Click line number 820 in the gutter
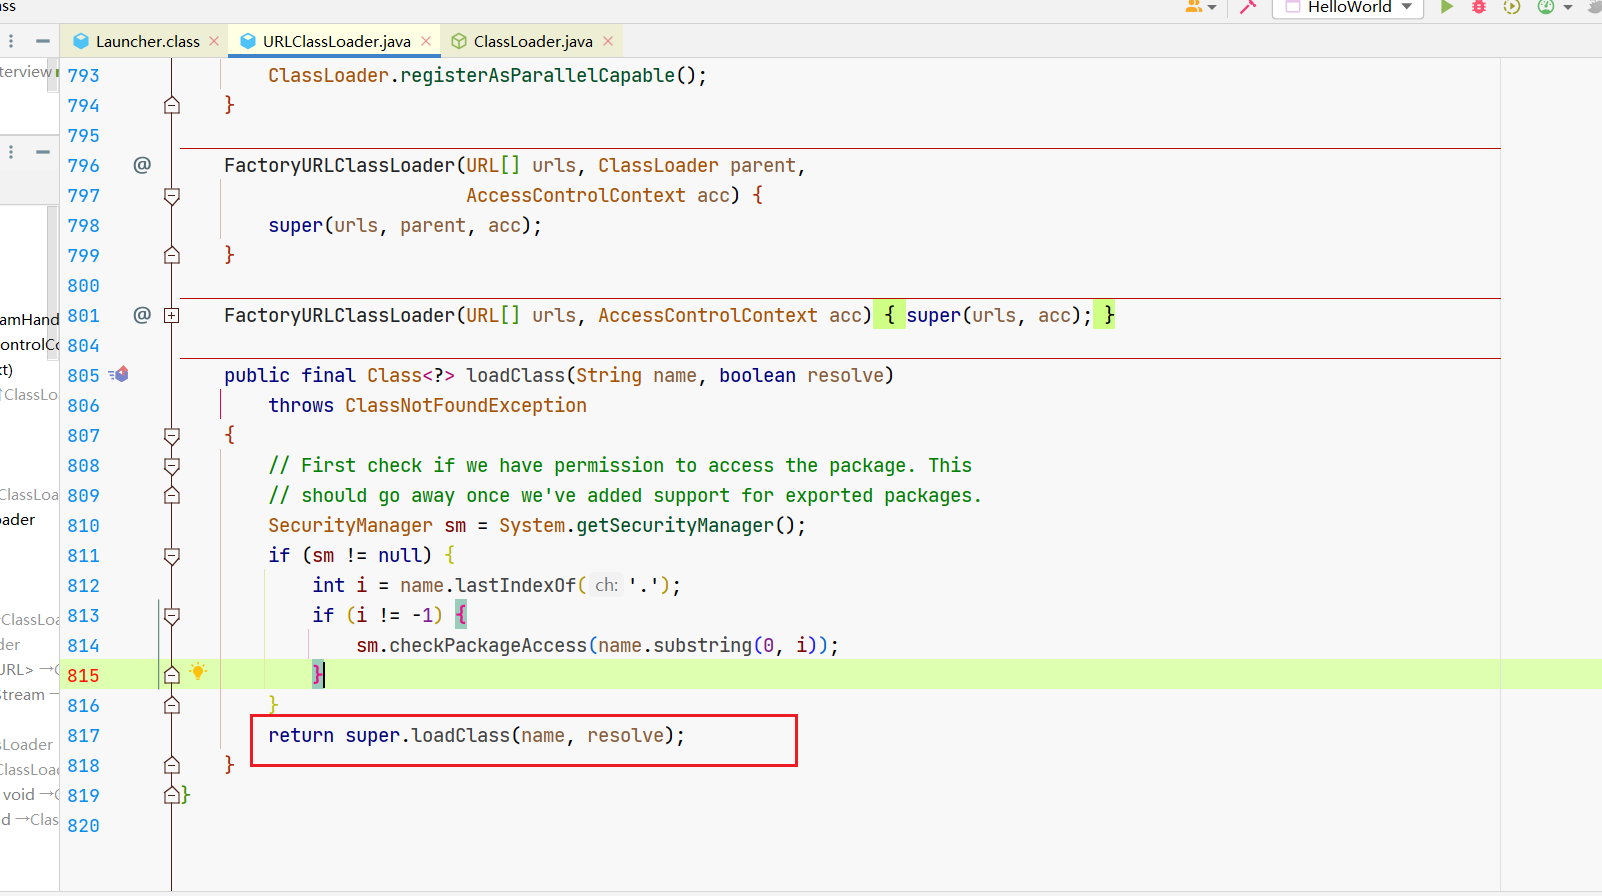The height and width of the screenshot is (896, 1602). tap(84, 825)
